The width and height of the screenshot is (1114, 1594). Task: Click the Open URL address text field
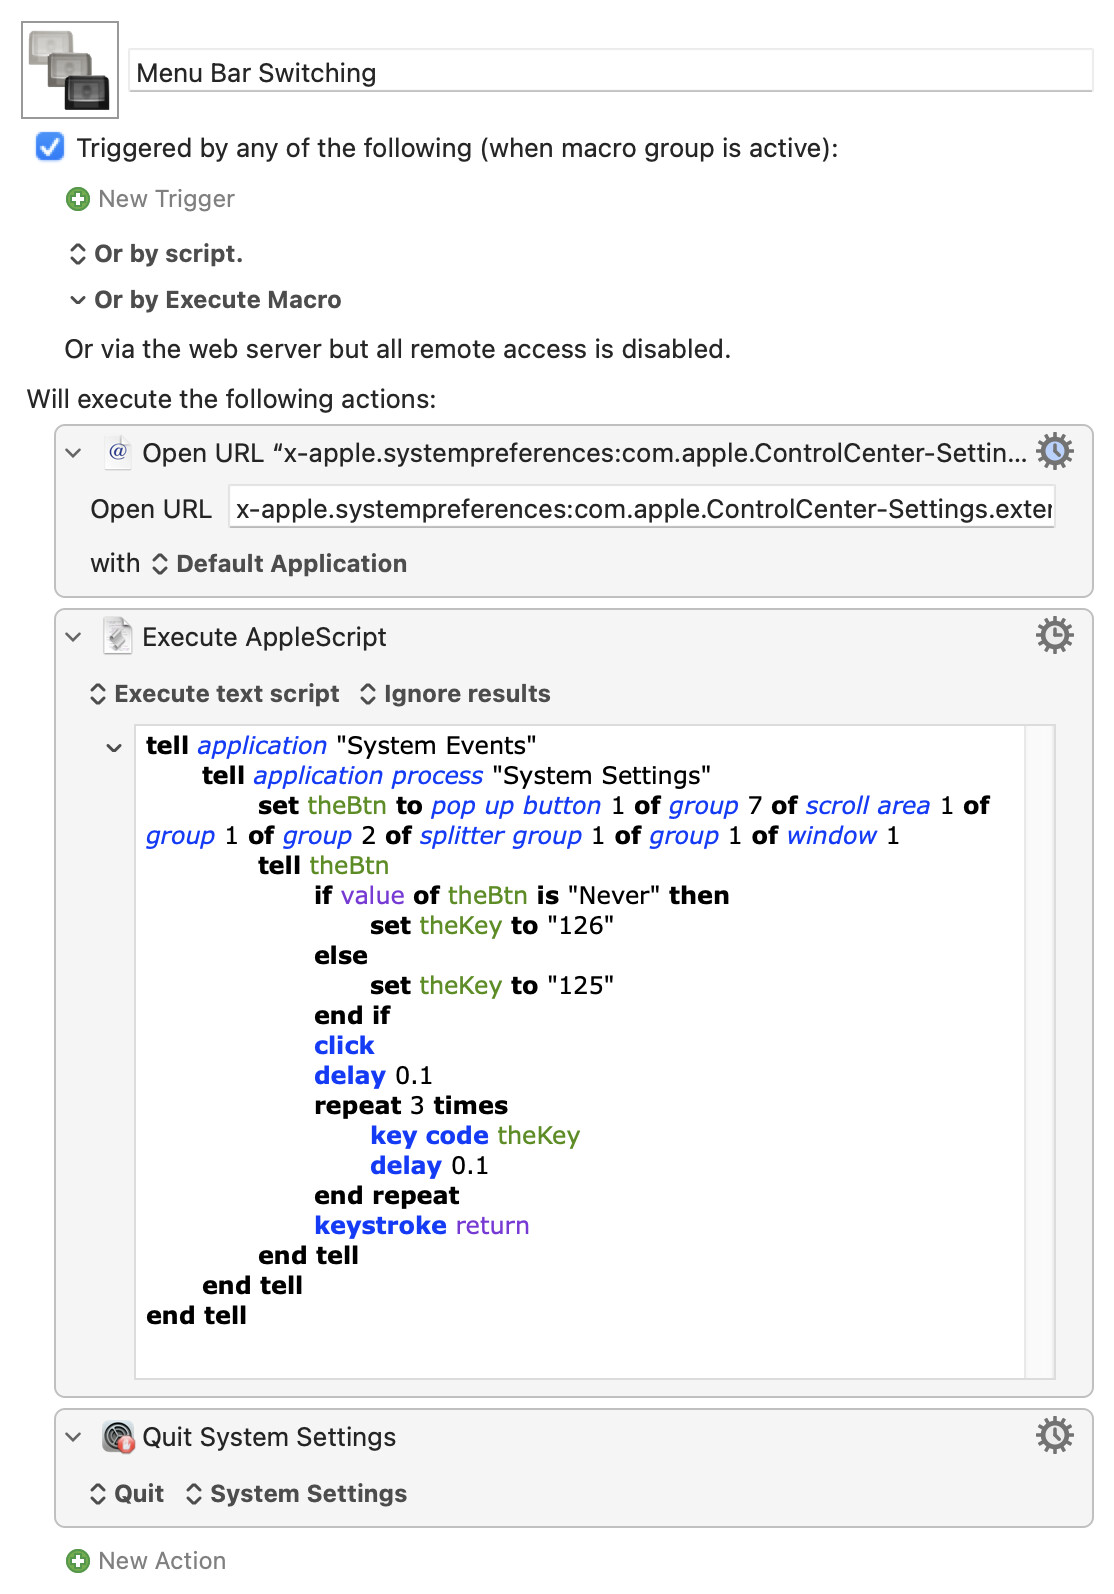[x=642, y=509]
